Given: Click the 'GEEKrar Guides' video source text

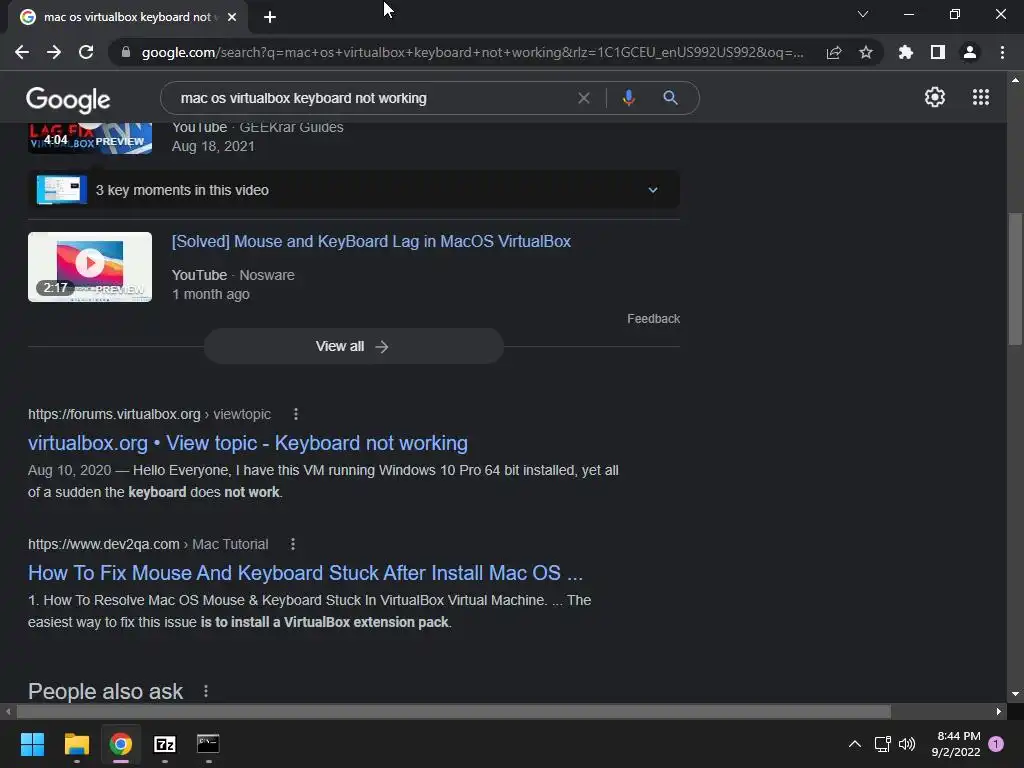Looking at the screenshot, I should click(x=291, y=127).
